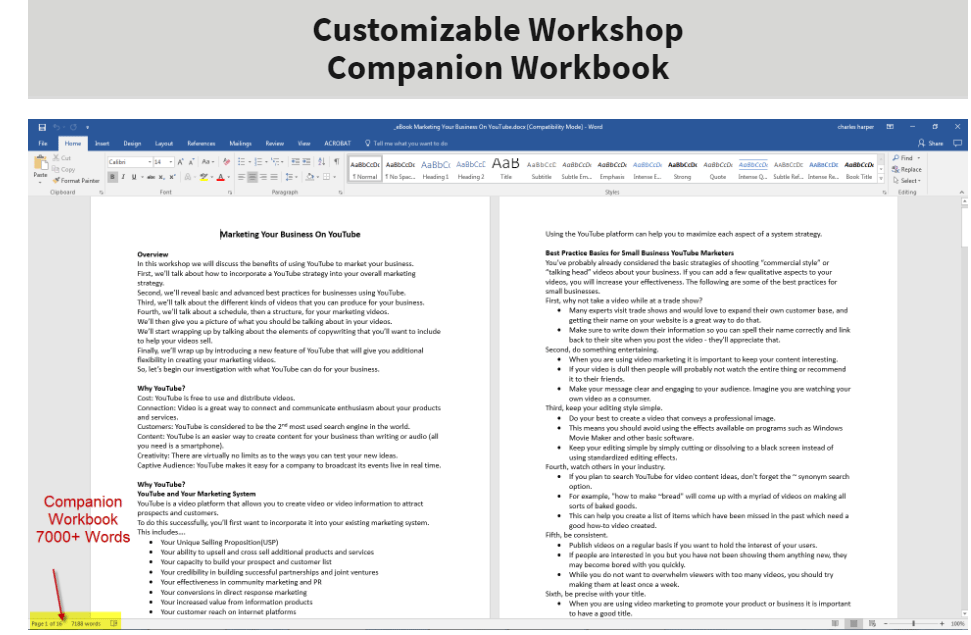Click the zoom slider in the status bar

click(913, 623)
